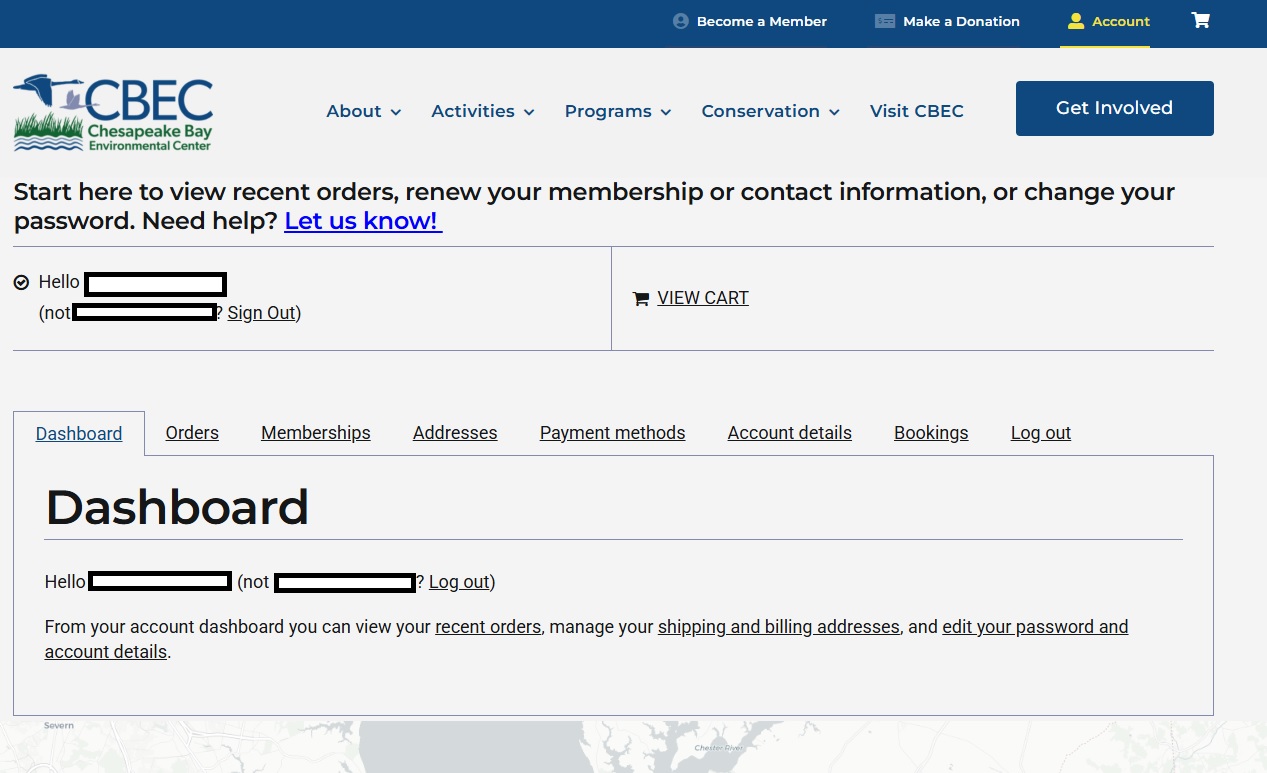The width and height of the screenshot is (1267, 773).
Task: Open the Programs dropdown menu
Action: point(618,111)
